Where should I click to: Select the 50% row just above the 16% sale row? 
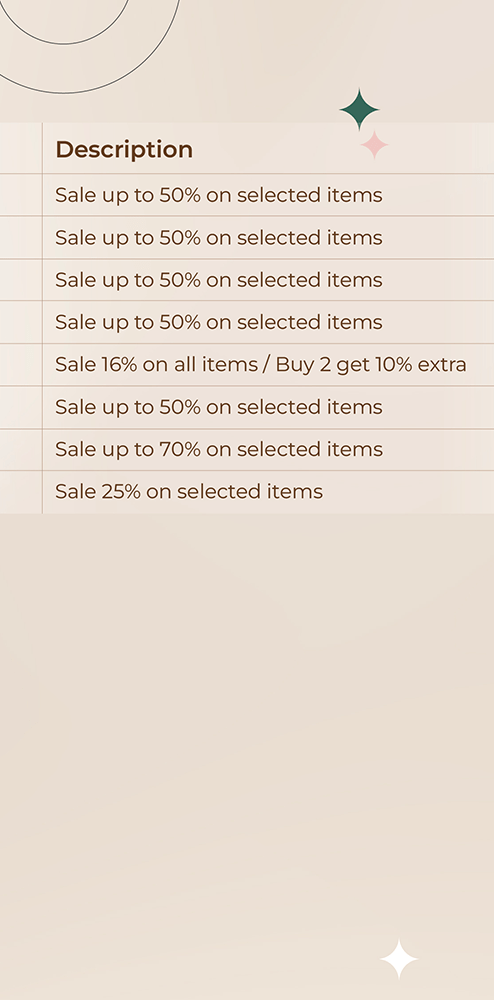coord(268,322)
